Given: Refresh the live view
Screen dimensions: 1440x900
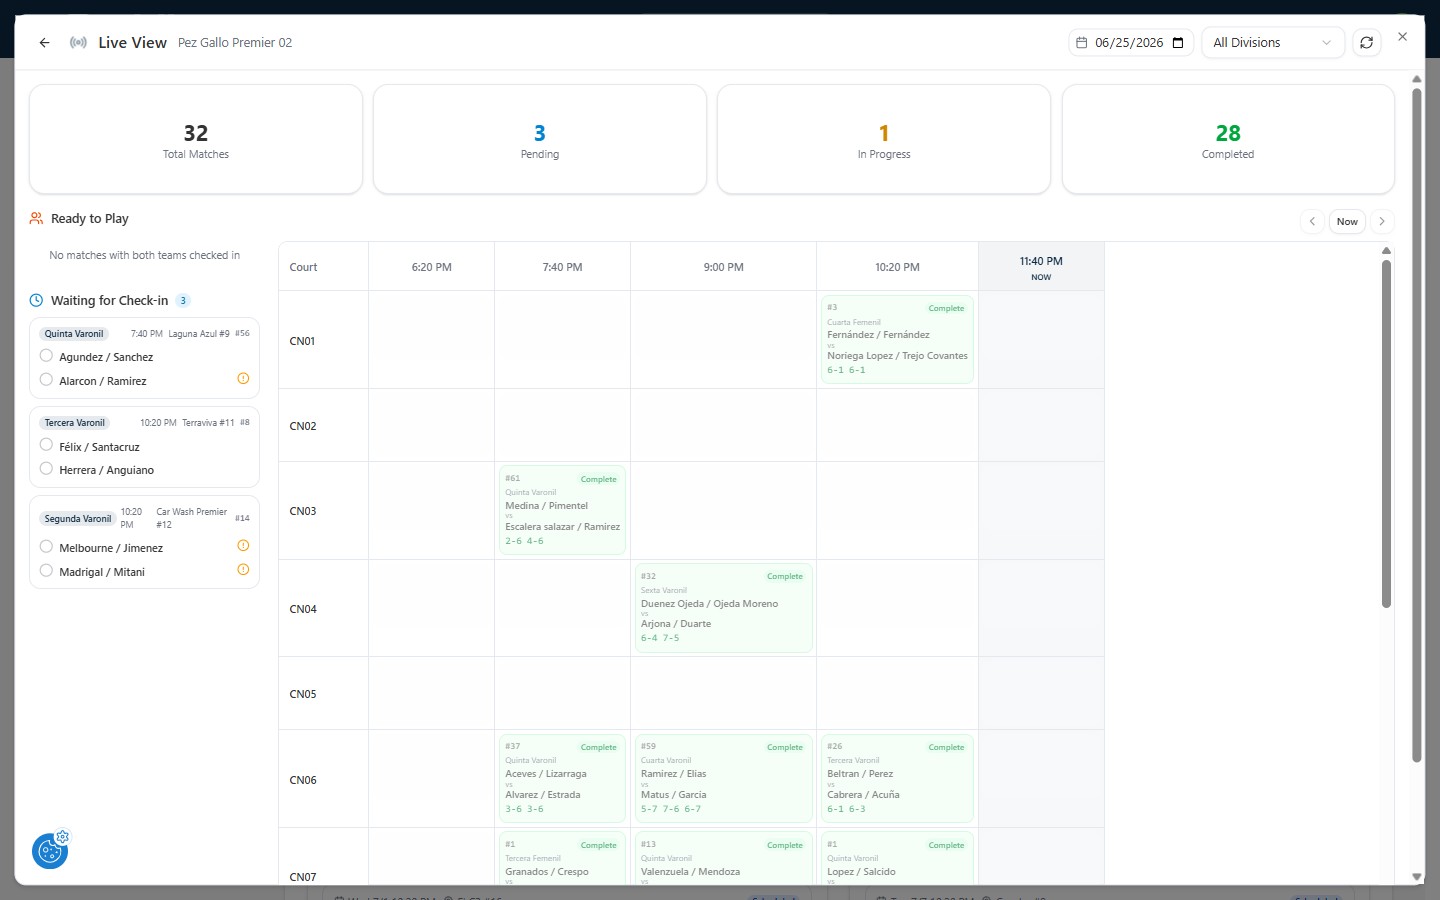Looking at the screenshot, I should coord(1366,43).
